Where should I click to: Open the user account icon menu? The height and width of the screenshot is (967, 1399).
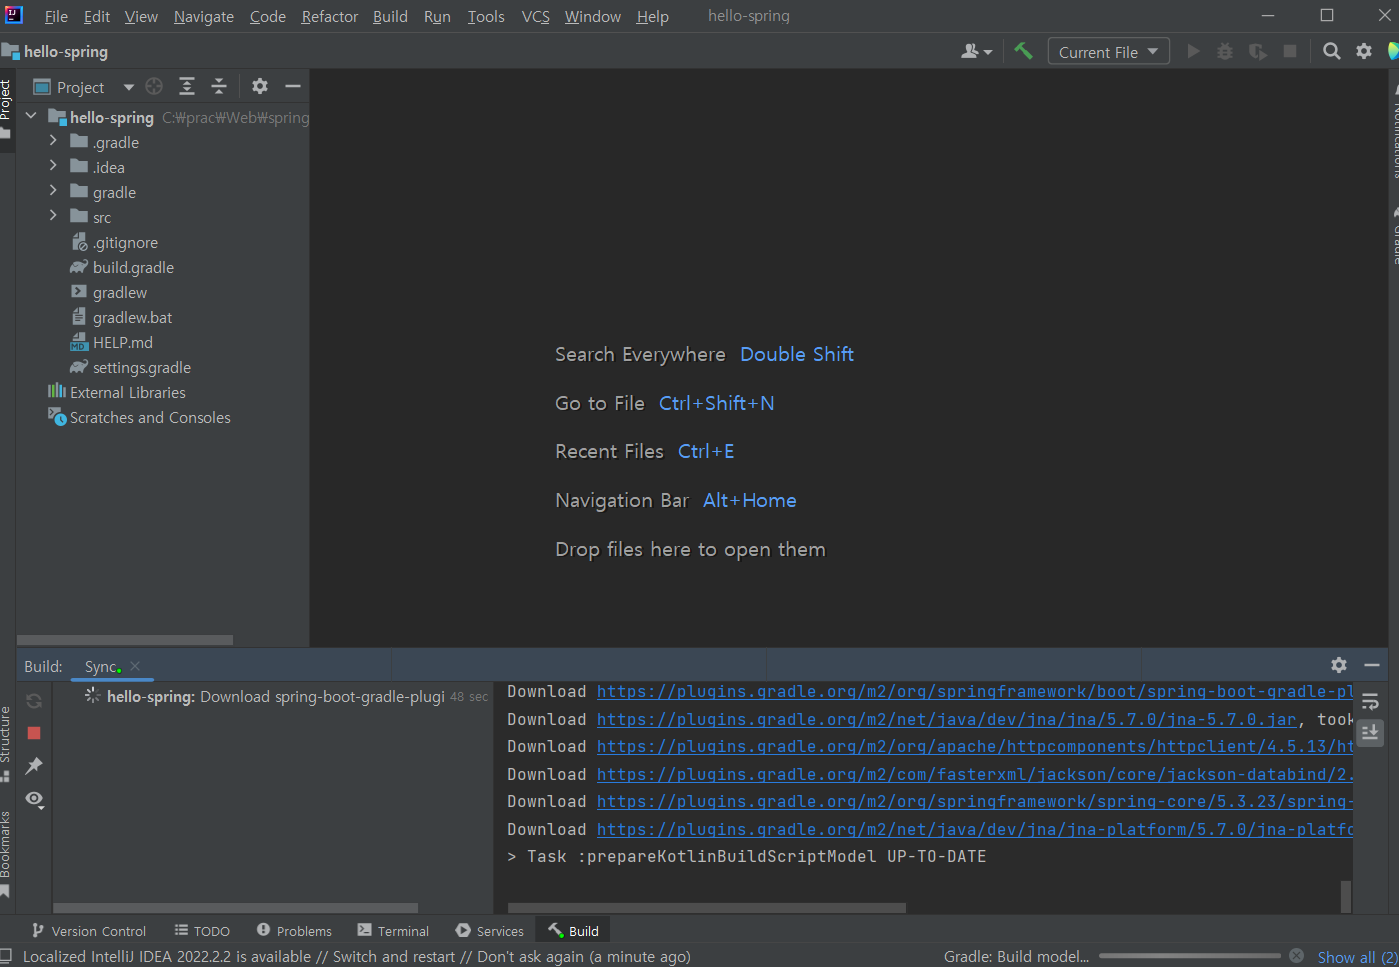(976, 51)
